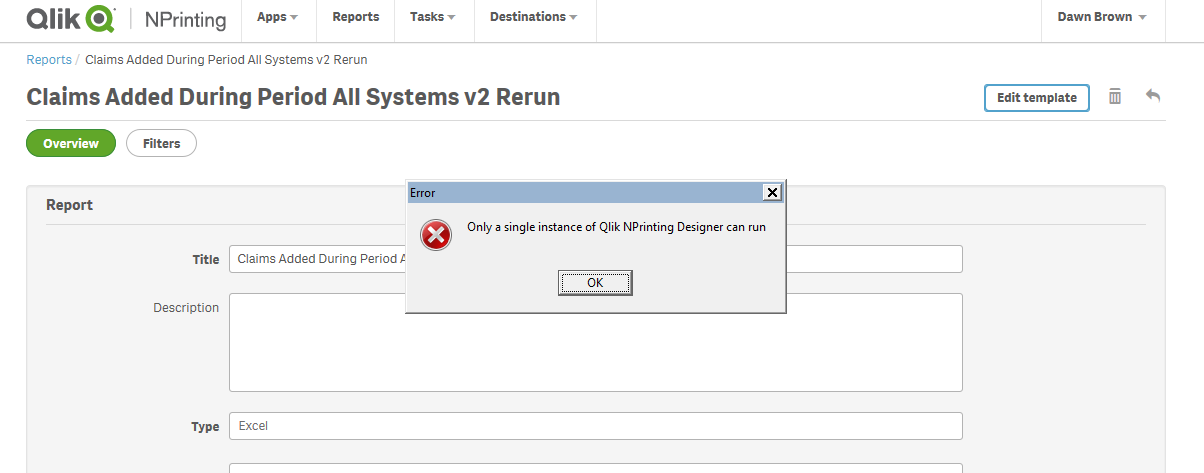Expand the Tasks dropdown menu

pos(432,17)
